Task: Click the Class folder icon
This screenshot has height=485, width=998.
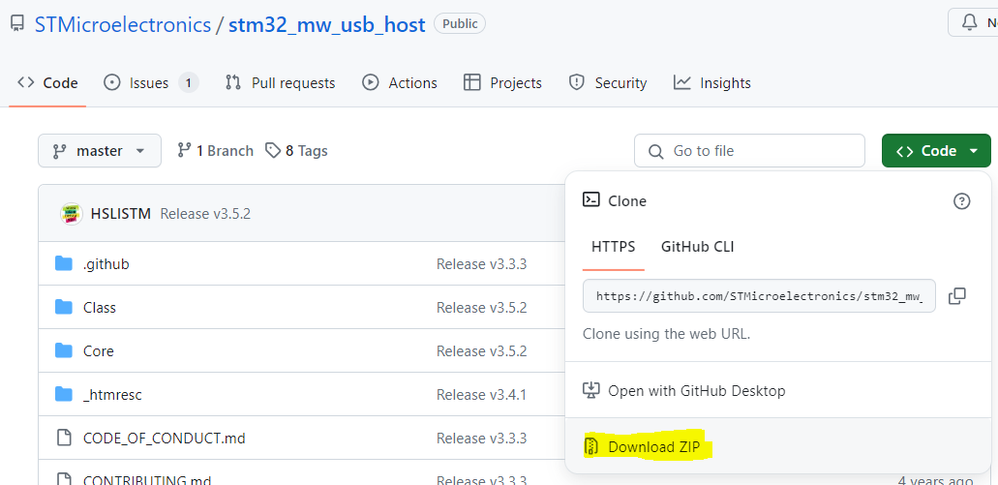Action: [x=64, y=307]
